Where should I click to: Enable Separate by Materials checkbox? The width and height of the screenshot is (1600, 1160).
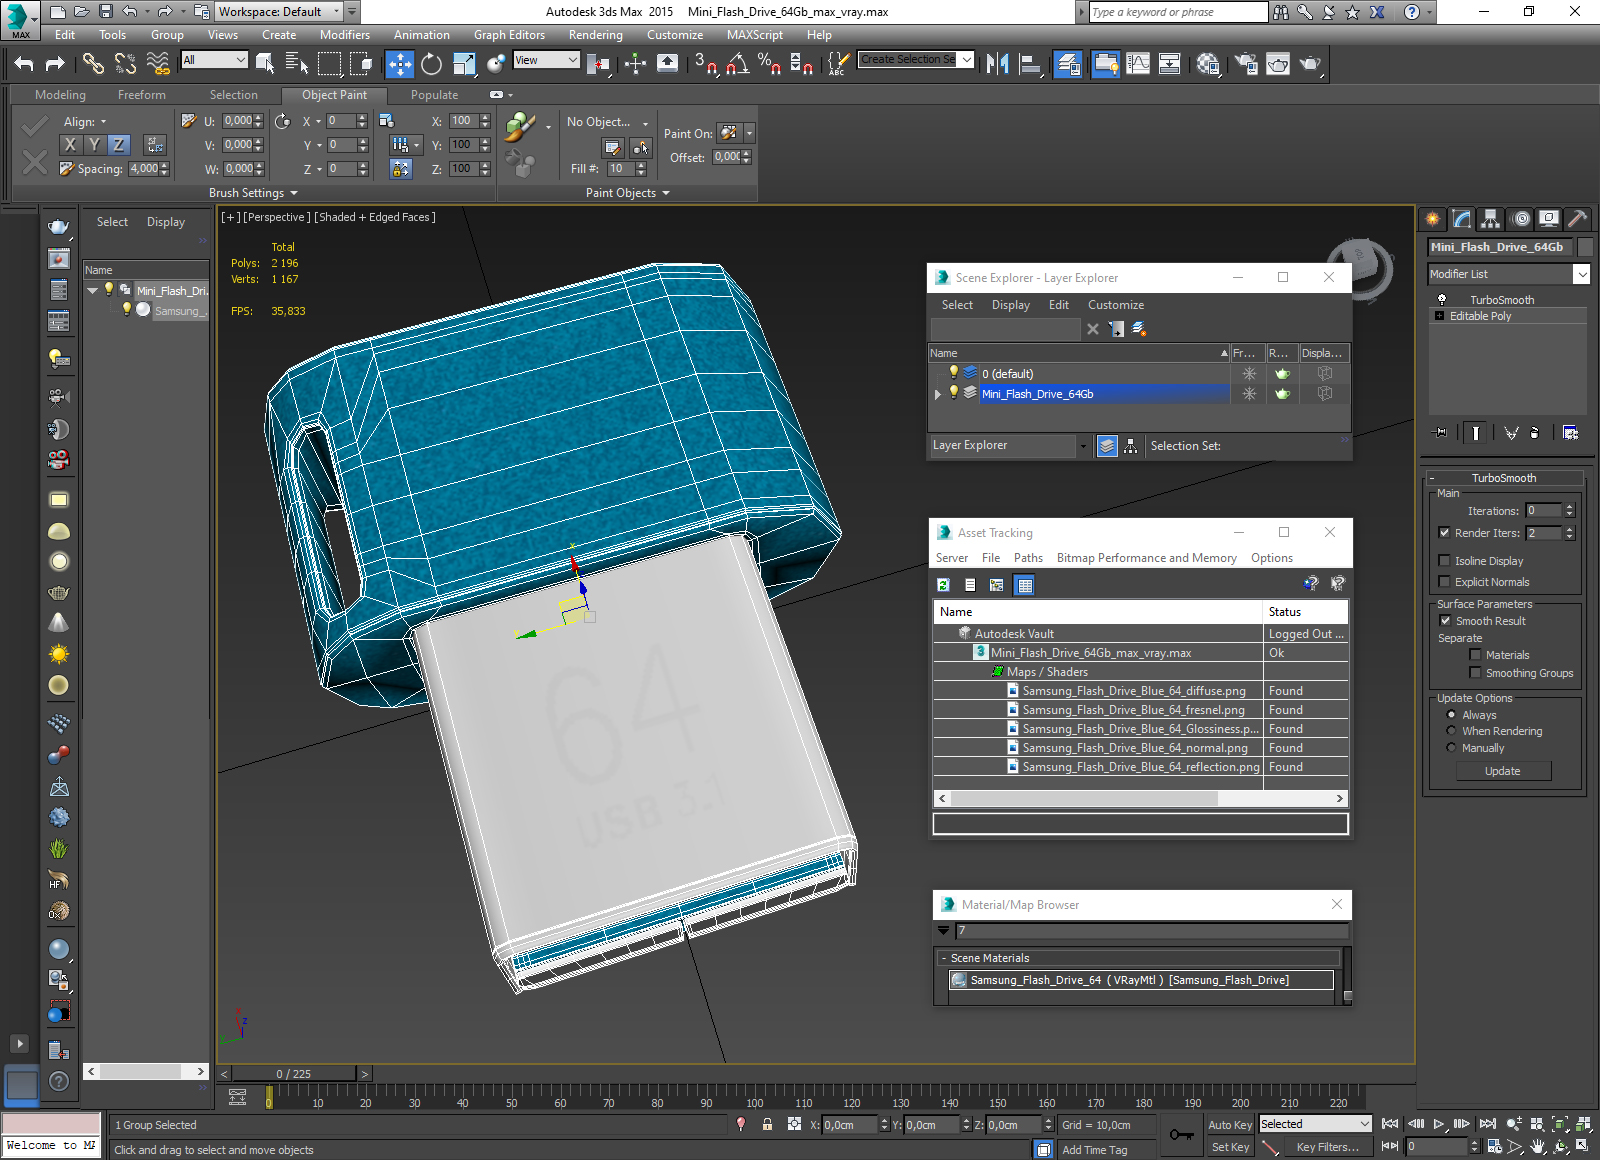pos(1475,655)
